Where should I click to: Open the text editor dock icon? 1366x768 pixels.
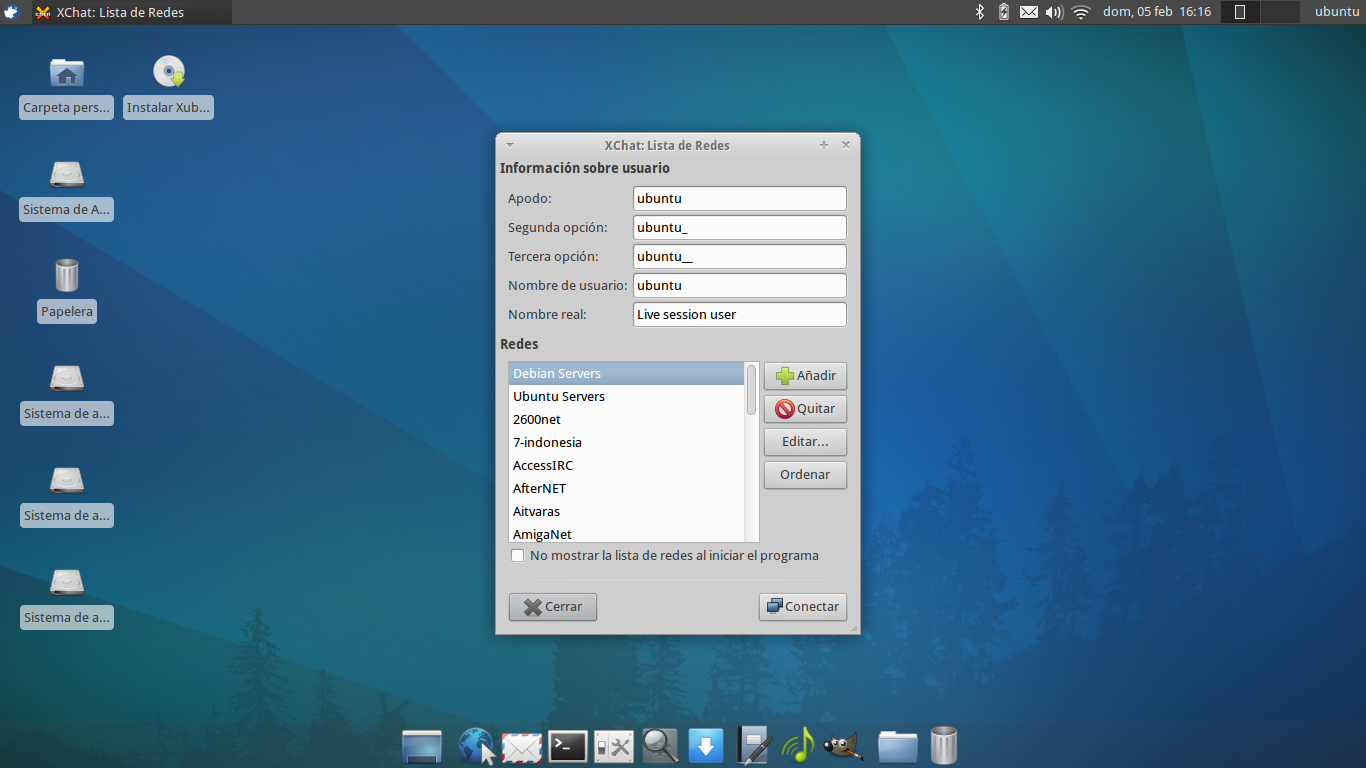click(x=752, y=745)
